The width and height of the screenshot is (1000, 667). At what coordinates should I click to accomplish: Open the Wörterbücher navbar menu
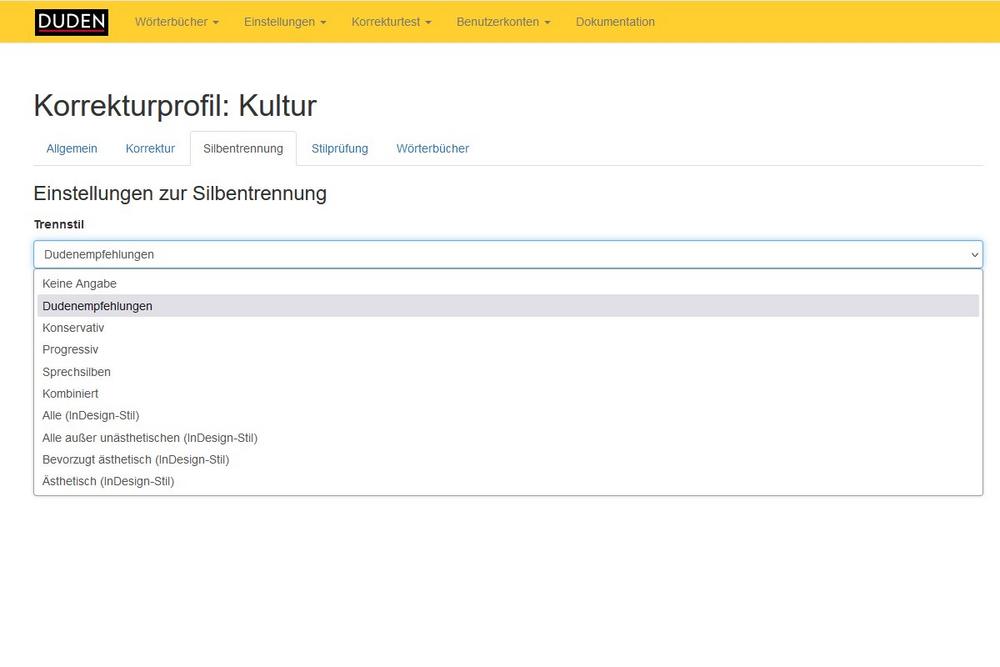coord(177,22)
